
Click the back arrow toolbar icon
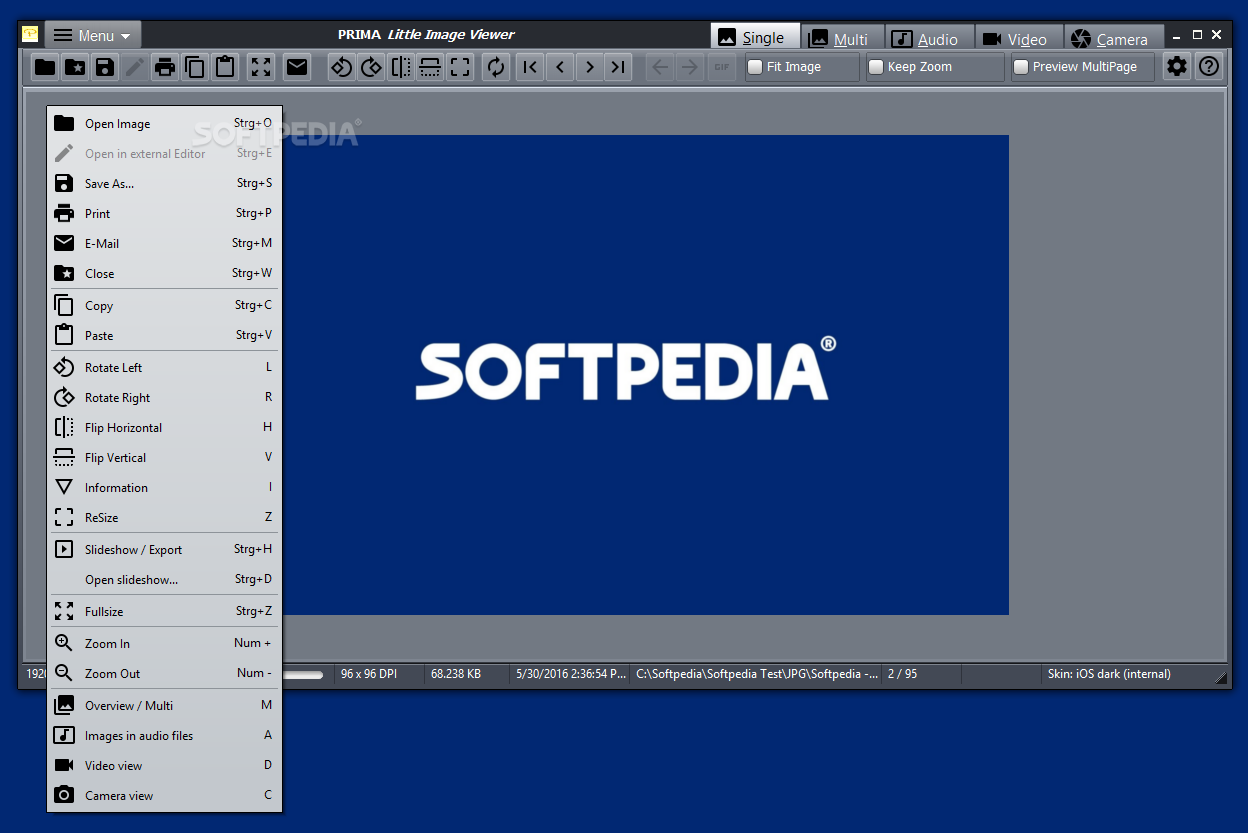click(x=660, y=67)
